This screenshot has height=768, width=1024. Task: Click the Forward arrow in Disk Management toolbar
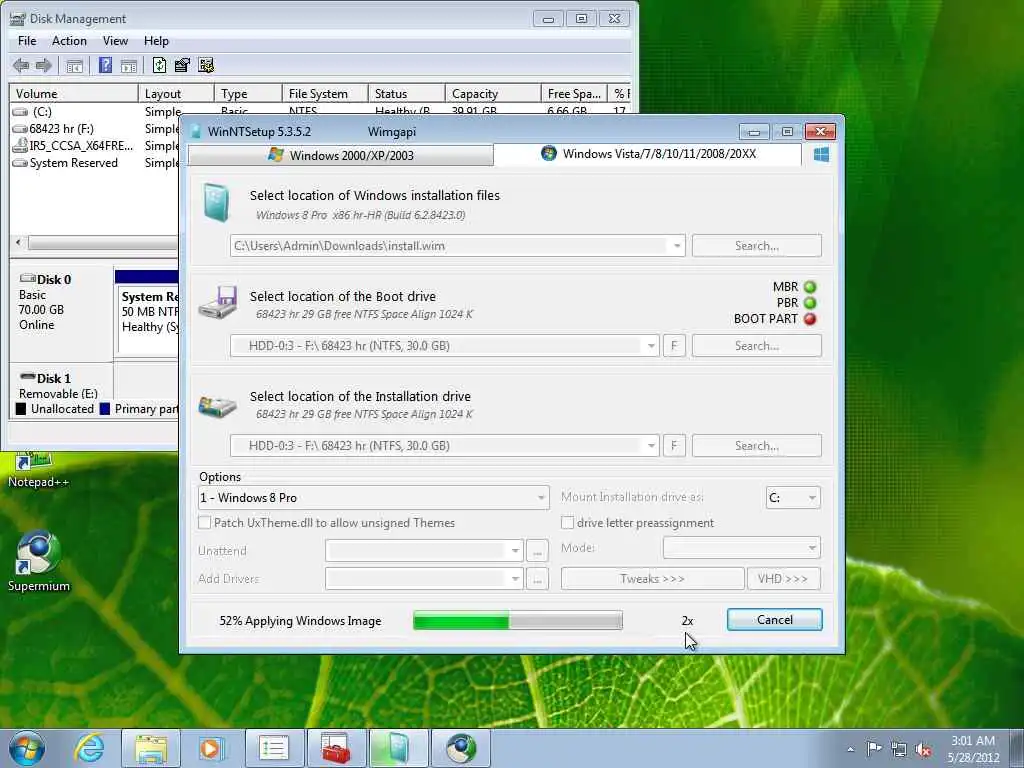(44, 65)
